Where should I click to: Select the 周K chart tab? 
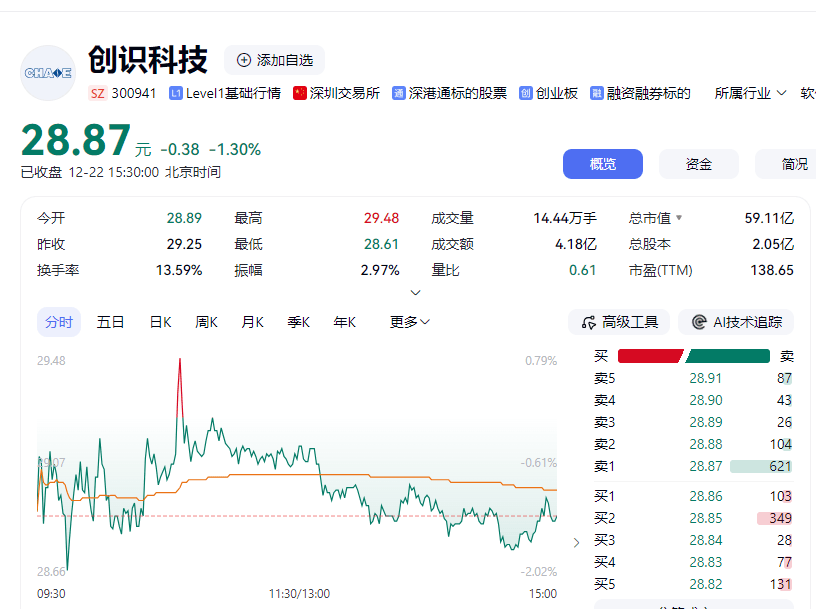pos(206,322)
